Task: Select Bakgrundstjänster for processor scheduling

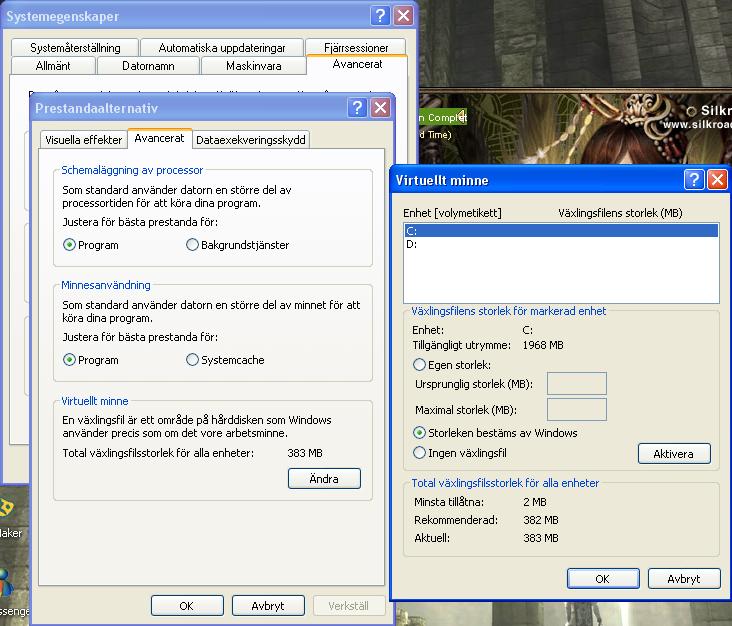Action: [x=193, y=245]
